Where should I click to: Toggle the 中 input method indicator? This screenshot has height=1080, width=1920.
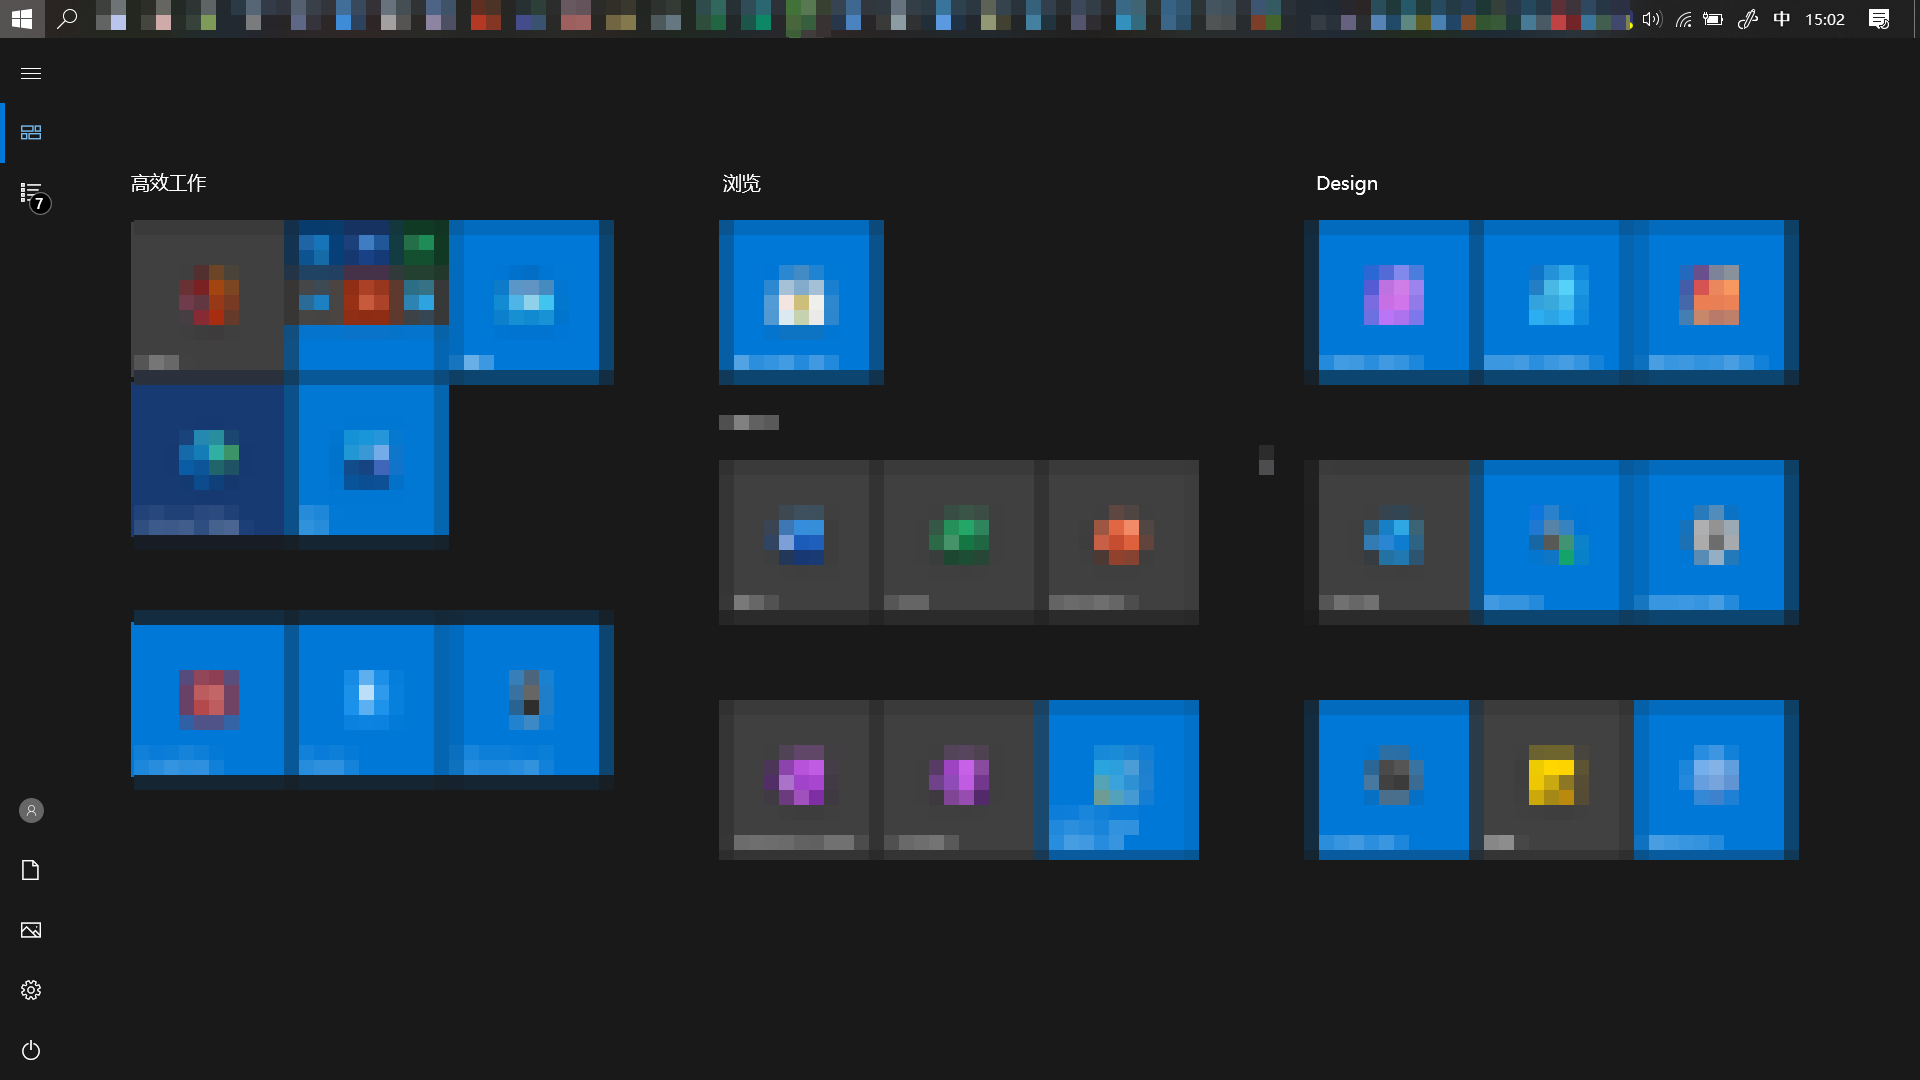[1781, 19]
